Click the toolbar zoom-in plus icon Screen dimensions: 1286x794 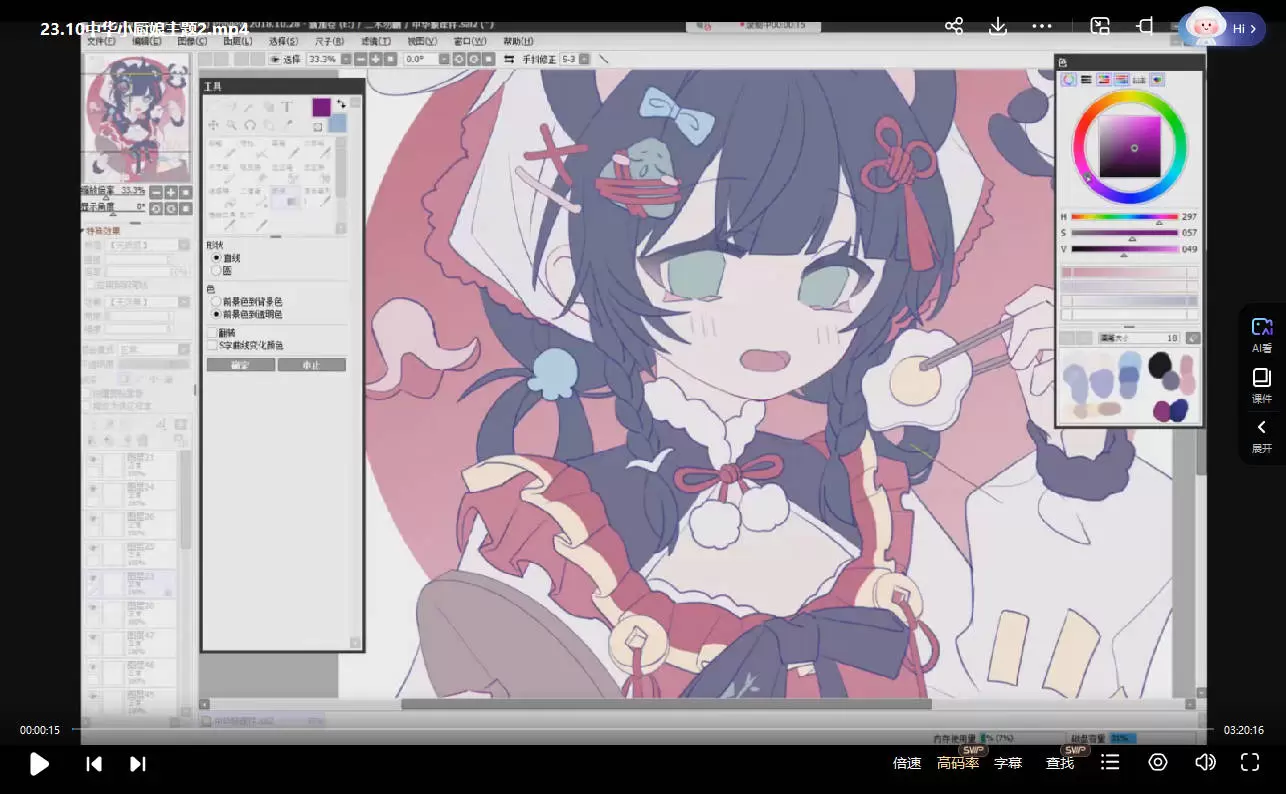(375, 59)
